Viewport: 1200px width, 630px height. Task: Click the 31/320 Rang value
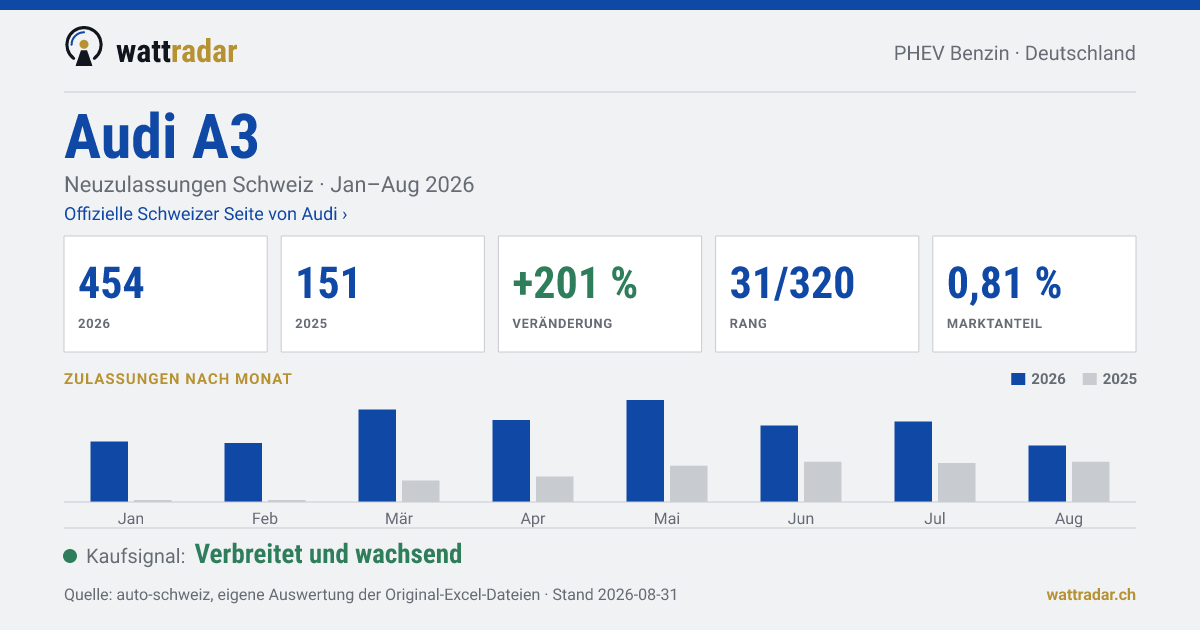pos(792,284)
